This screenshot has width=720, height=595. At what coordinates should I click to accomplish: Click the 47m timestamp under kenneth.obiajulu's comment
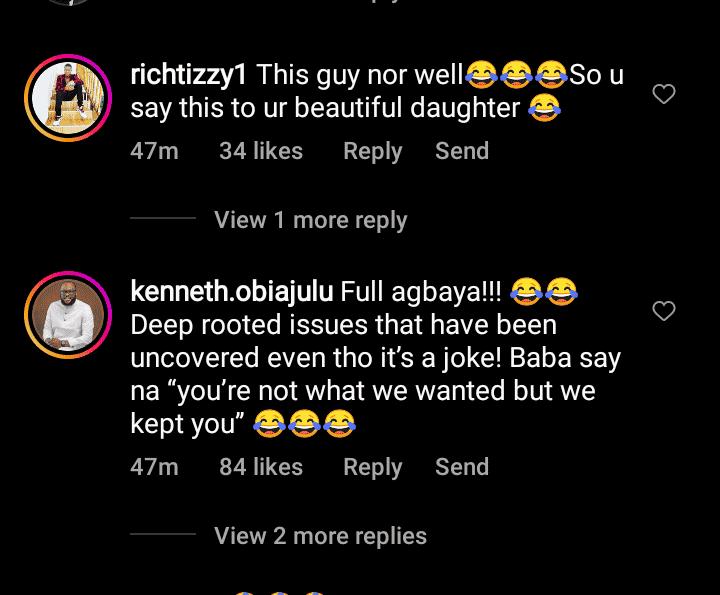[x=154, y=467]
